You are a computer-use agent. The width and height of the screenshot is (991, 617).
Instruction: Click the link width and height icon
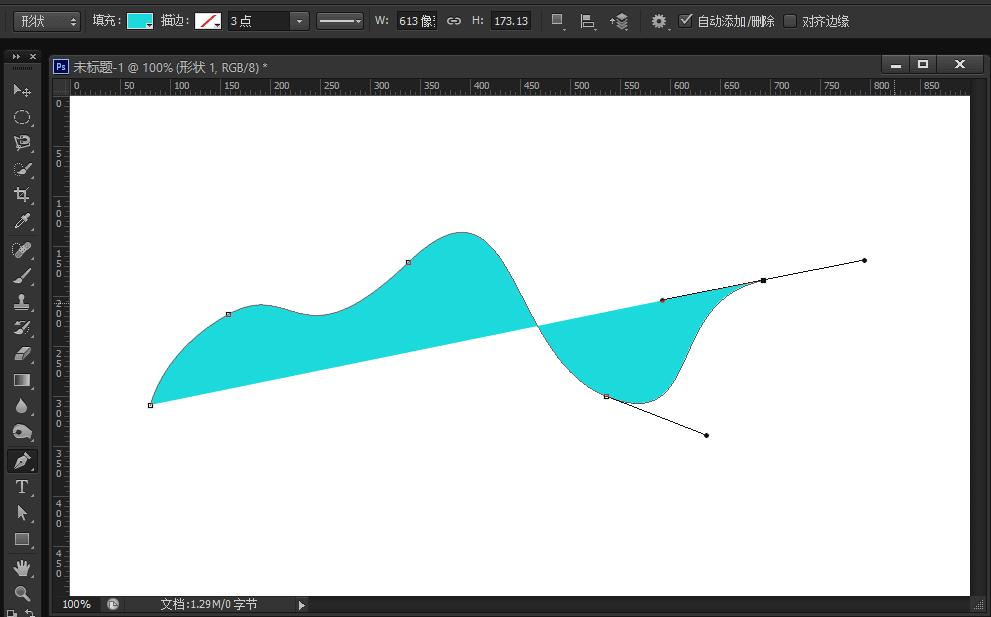coord(454,21)
